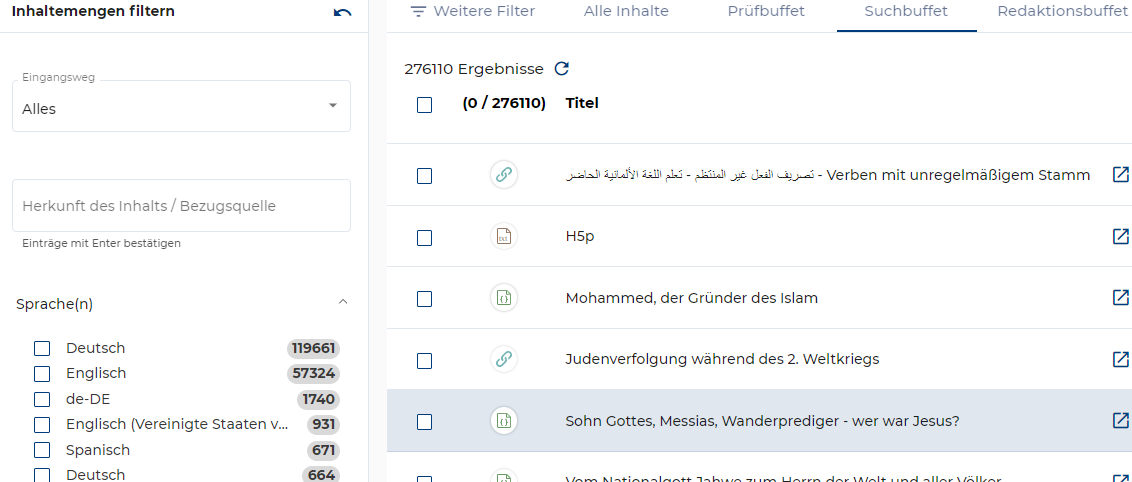Viewport: 1132px width, 482px height.
Task: Click the Herkunft des Inhalts input field
Action: click(181, 206)
